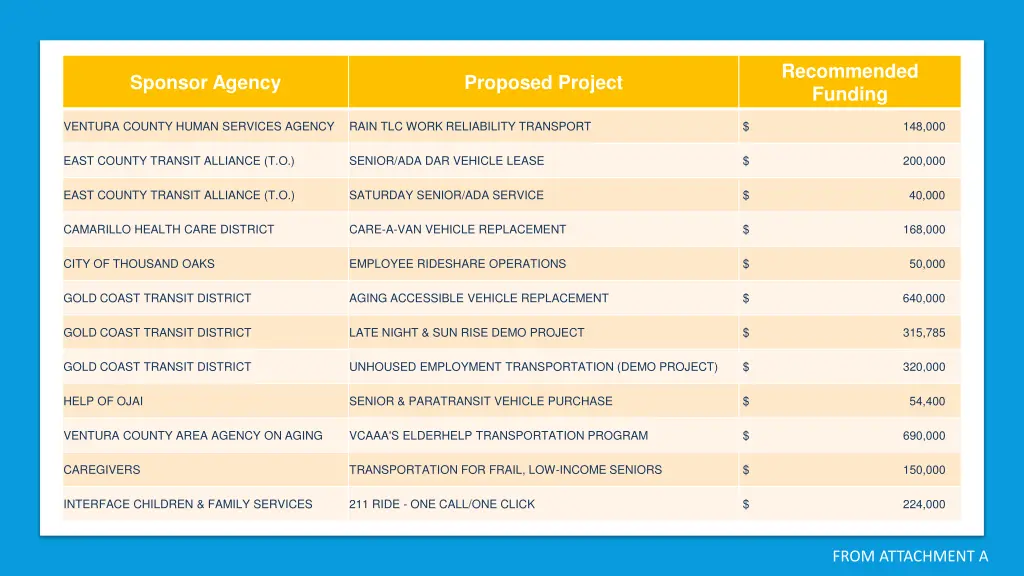Select 'UNHOUSED EMPLOYMENT TRANSPORTATION (DEMO PROJECT)' cell
The width and height of the screenshot is (1024, 576).
coord(543,366)
